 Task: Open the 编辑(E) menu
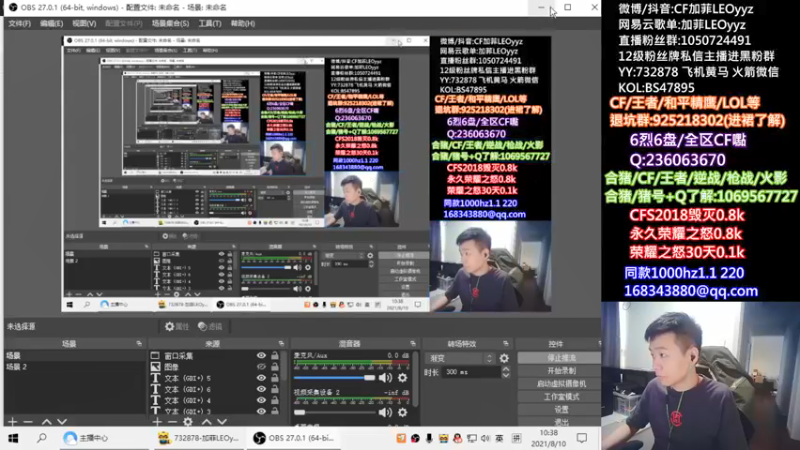tap(52, 23)
